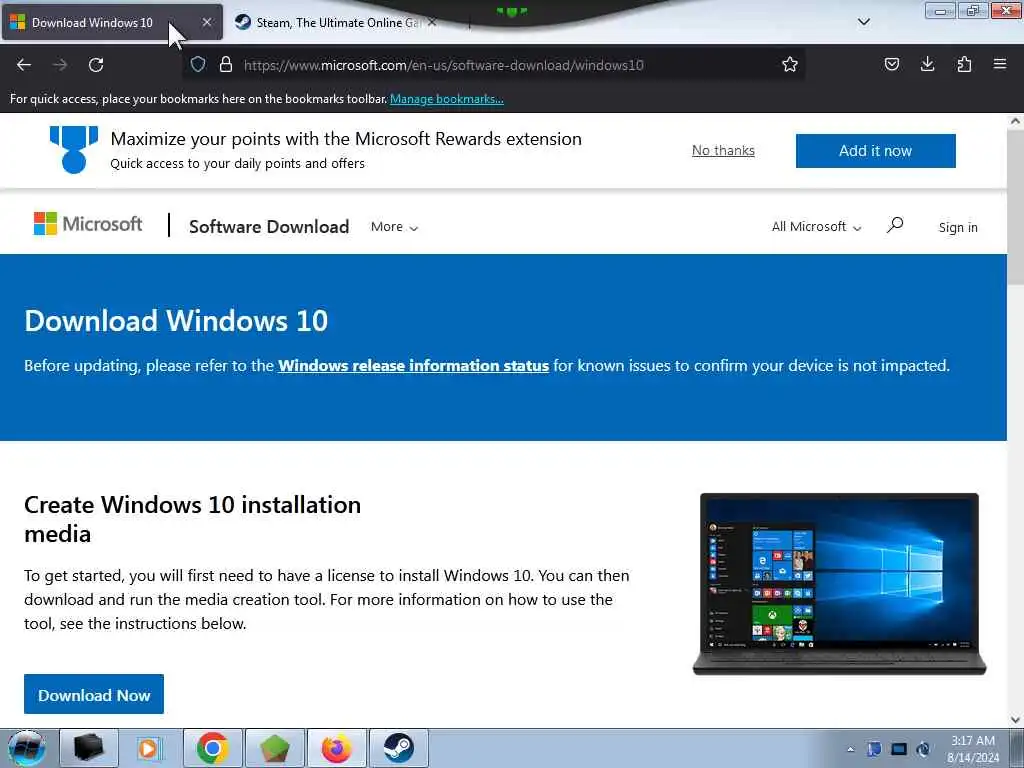
Task: Bookmark this page with the star
Action: [x=790, y=64]
